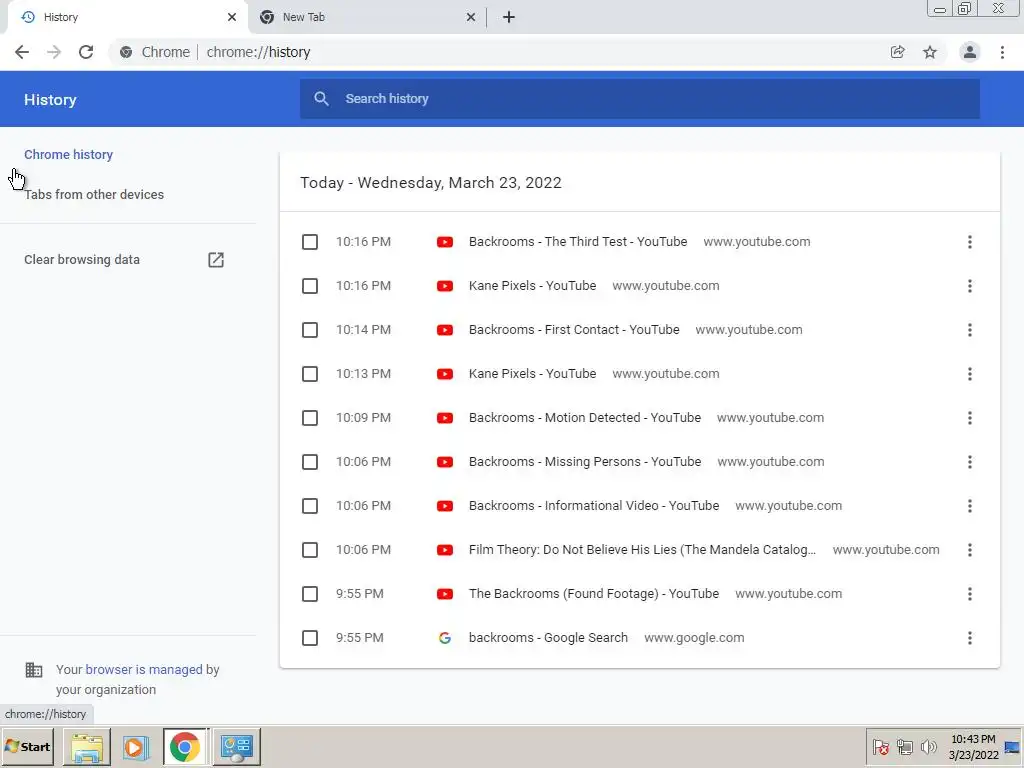The image size is (1024, 768).
Task: Share this page icon in address bar
Action: [897, 52]
